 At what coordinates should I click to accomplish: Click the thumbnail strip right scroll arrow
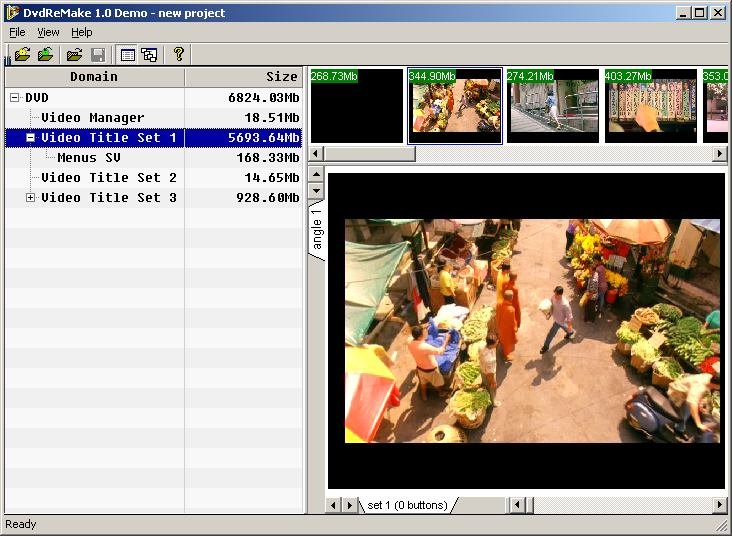(719, 154)
